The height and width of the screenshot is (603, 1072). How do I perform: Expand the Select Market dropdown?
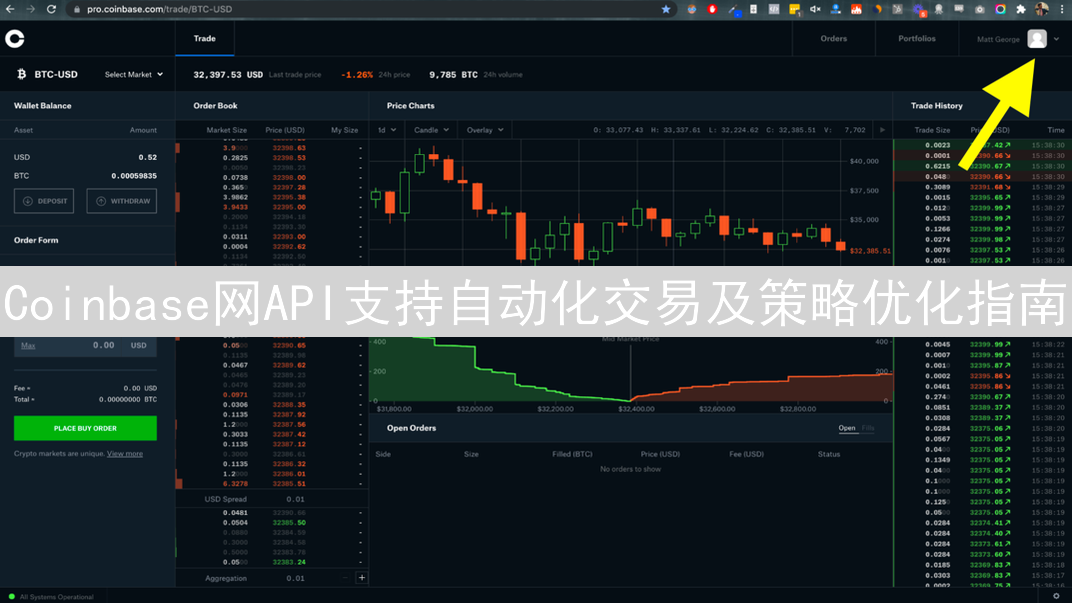pos(134,75)
